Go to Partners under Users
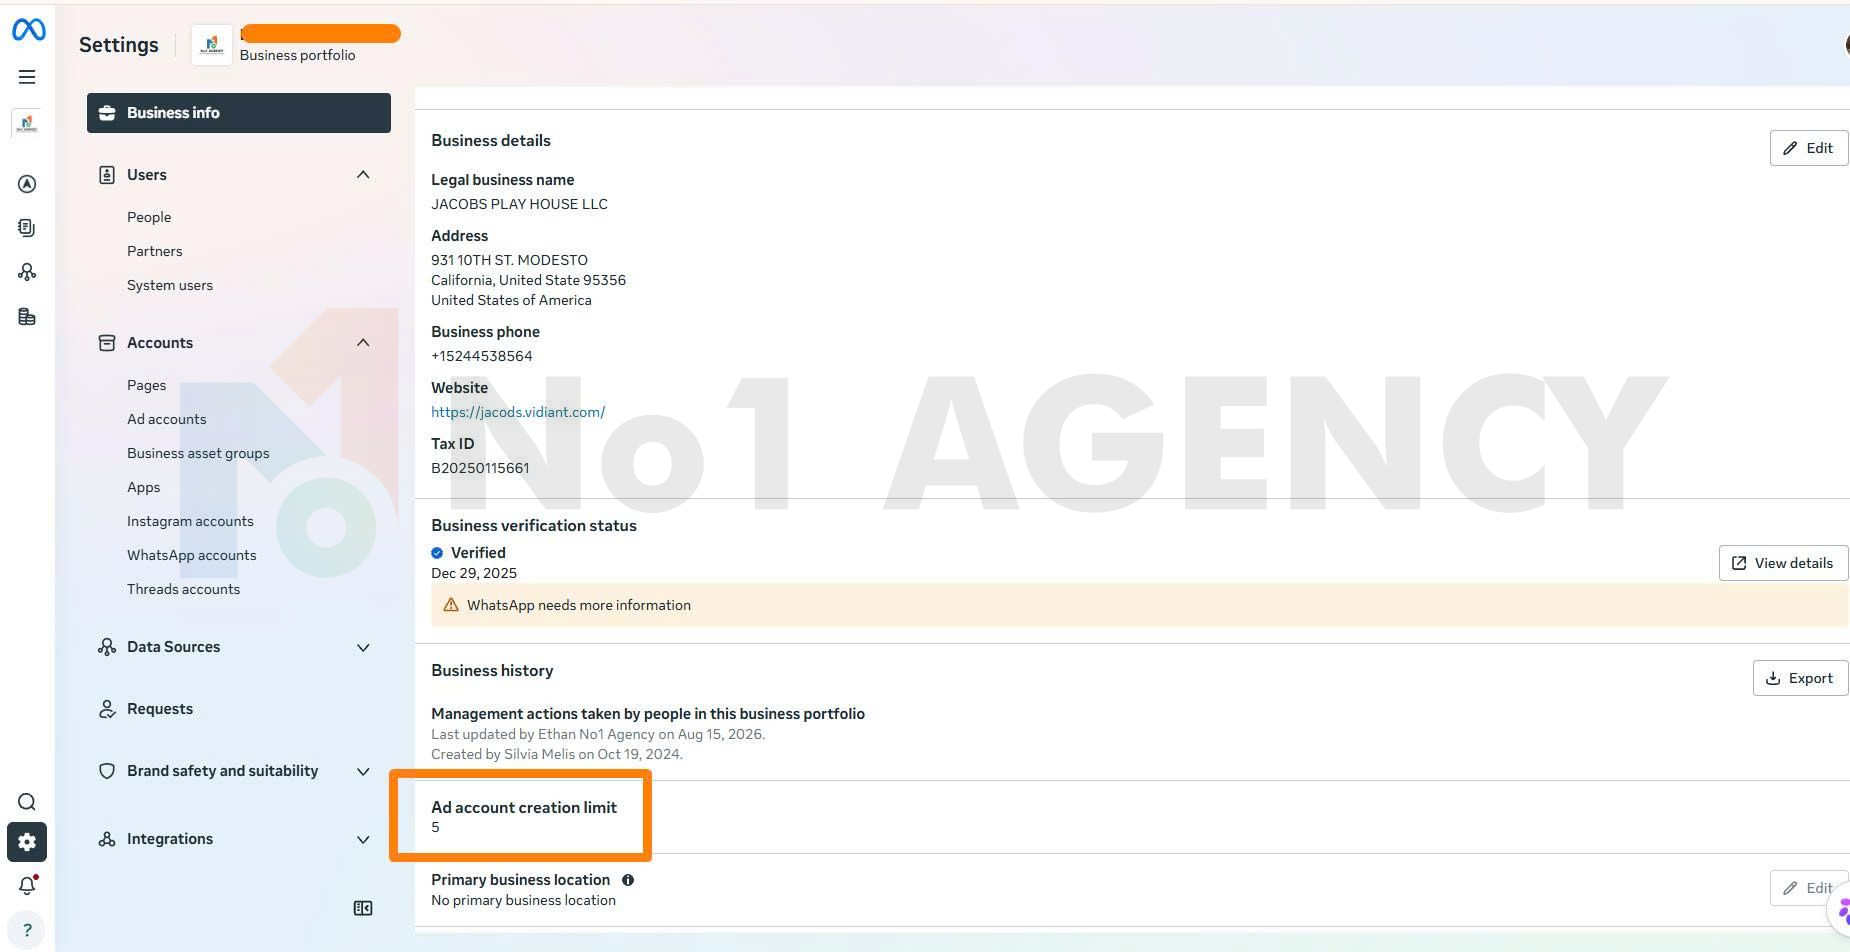 pos(155,251)
